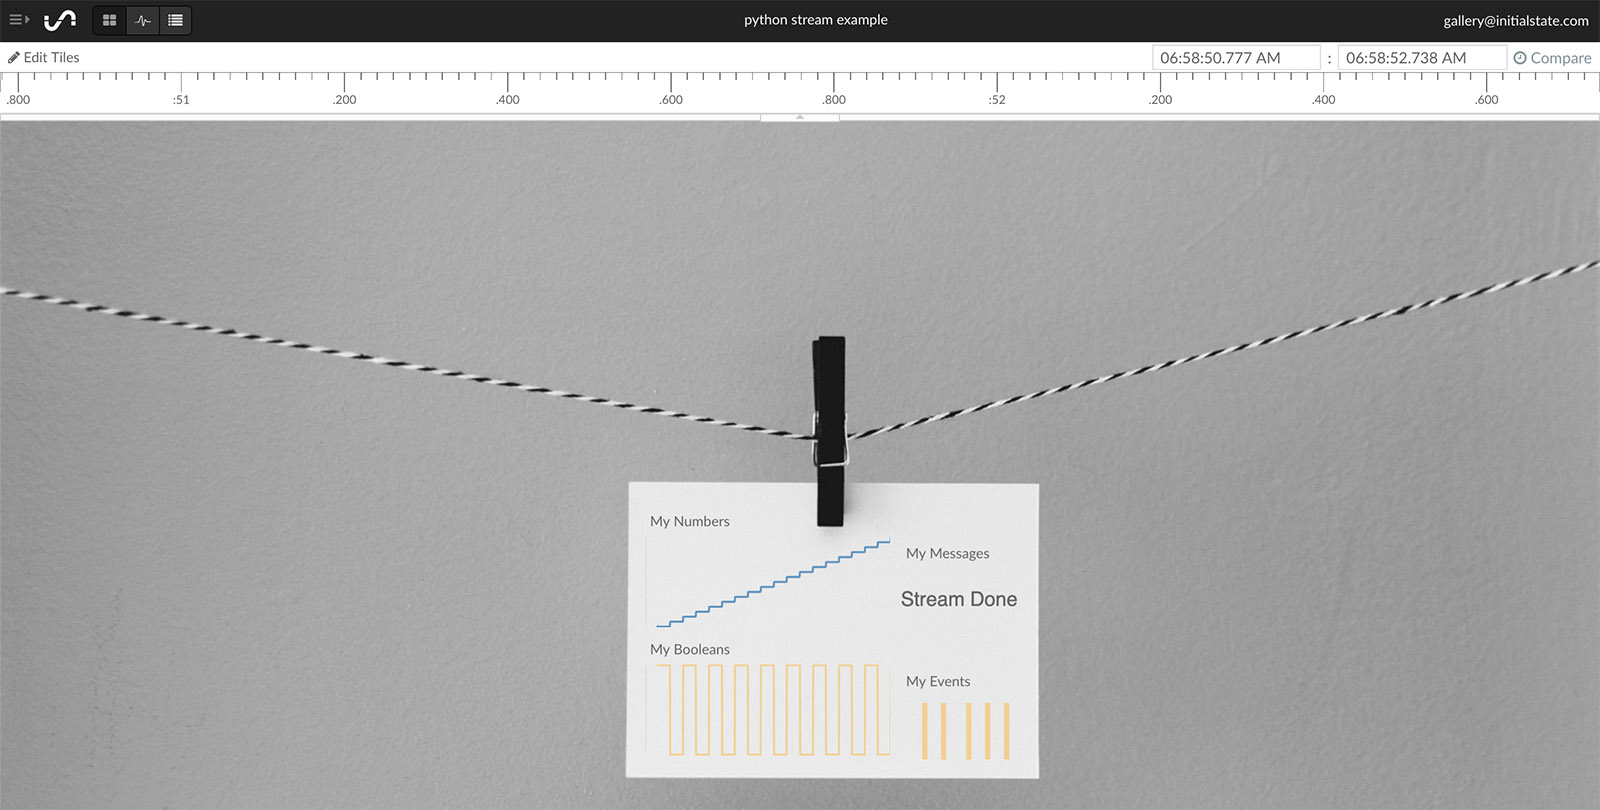Open the hamburger sidebar menu
Image resolution: width=1600 pixels, height=810 pixels.
click(19, 20)
